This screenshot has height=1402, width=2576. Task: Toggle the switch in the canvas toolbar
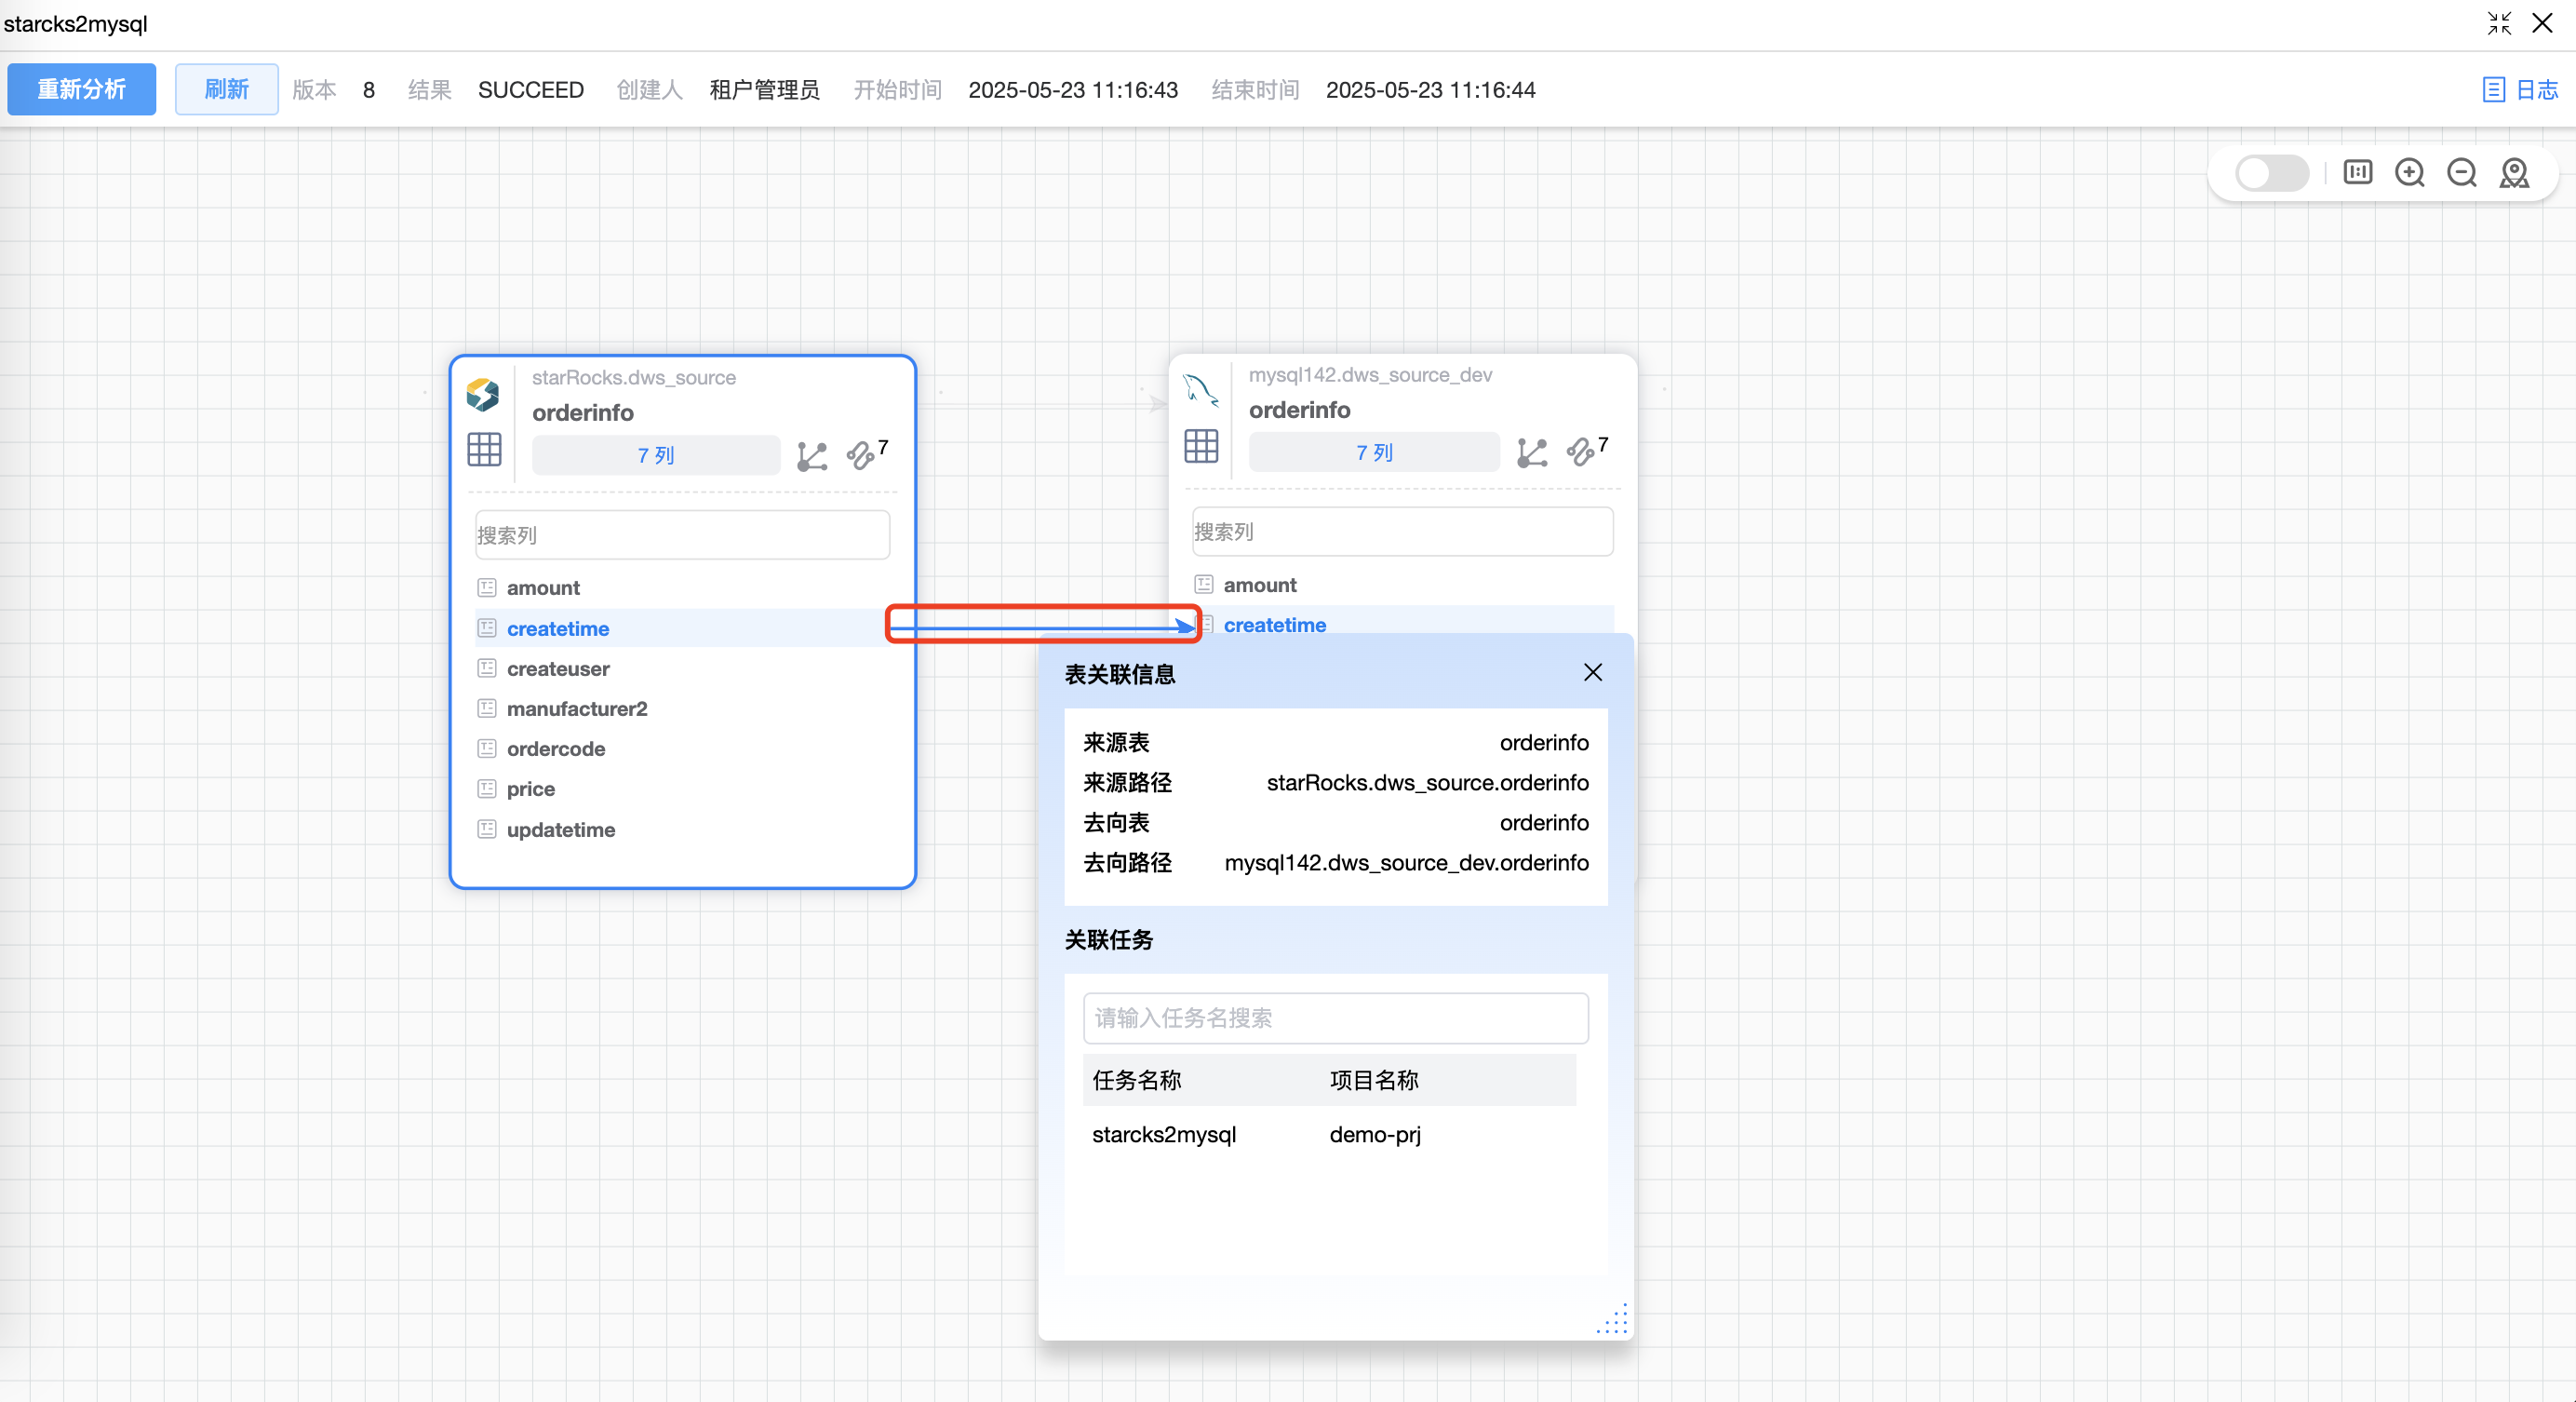tap(2271, 173)
